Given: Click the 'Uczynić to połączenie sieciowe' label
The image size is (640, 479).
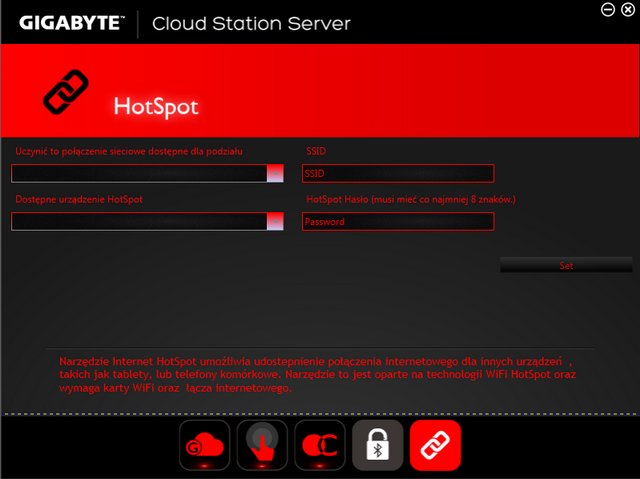Looking at the screenshot, I should point(129,151).
